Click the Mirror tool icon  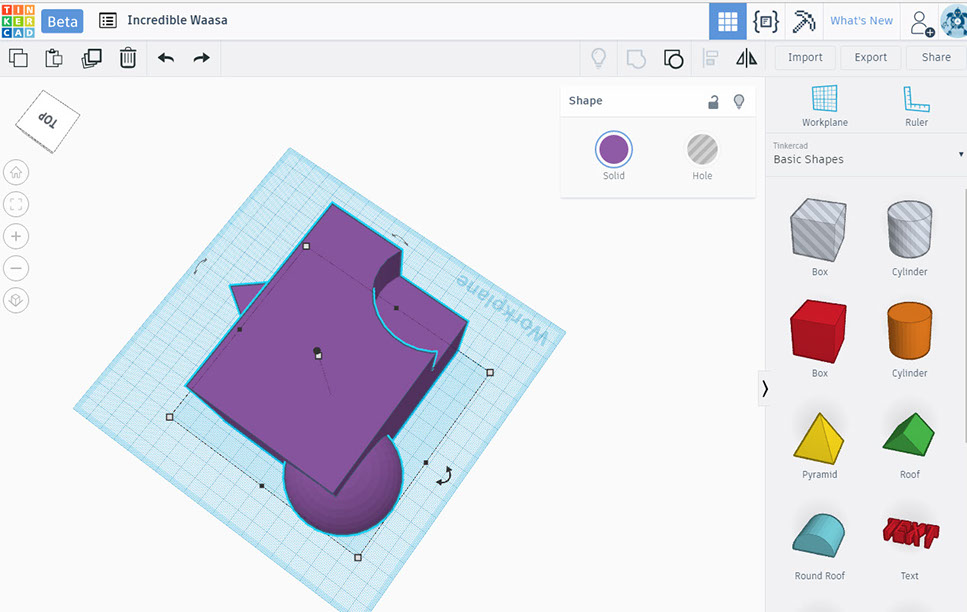pyautogui.click(x=747, y=58)
